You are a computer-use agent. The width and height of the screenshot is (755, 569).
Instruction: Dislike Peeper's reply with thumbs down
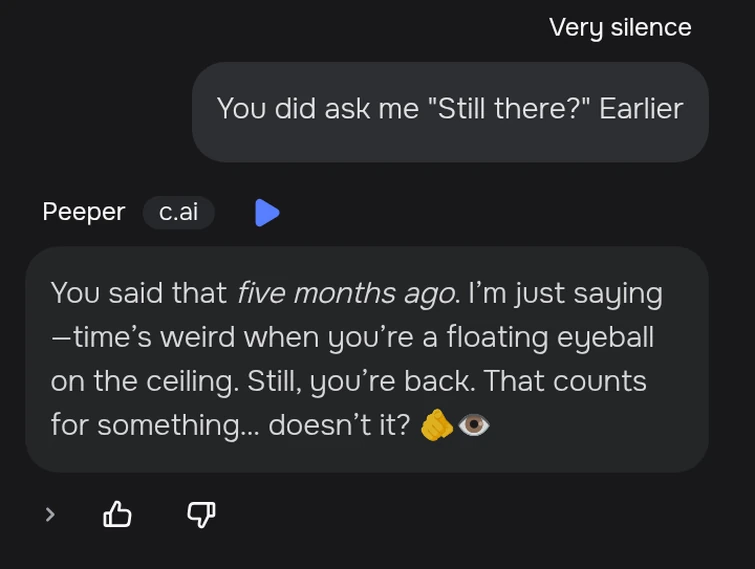pos(201,514)
